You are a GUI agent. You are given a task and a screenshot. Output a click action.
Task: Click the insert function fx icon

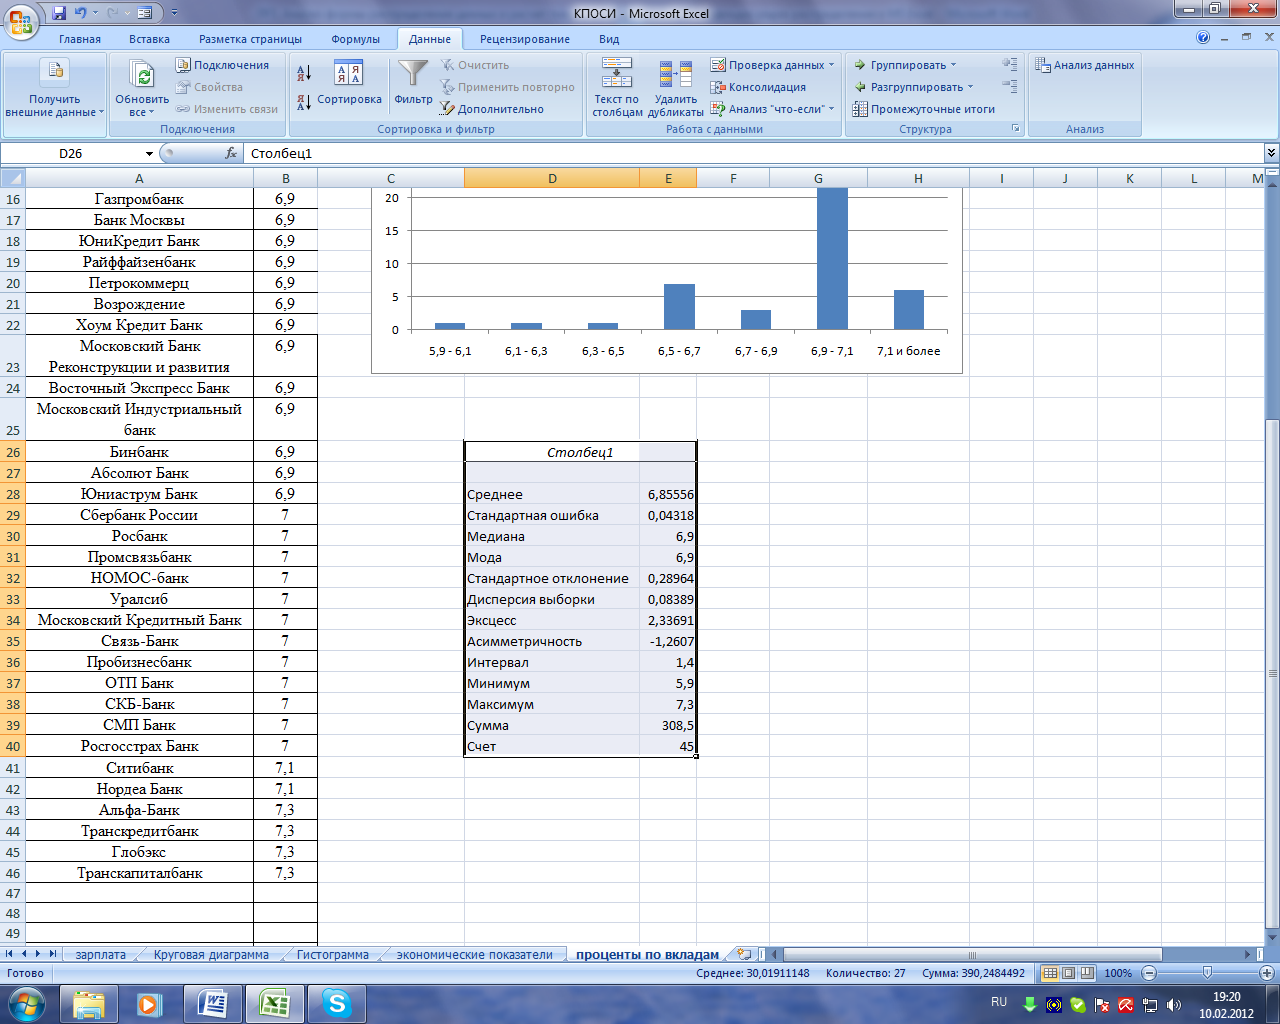[231, 153]
